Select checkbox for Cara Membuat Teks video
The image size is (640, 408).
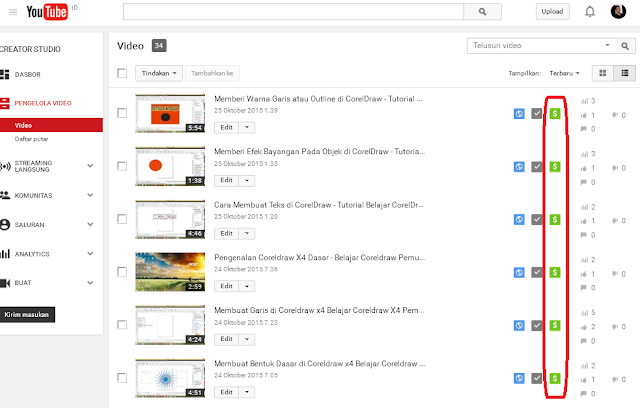pyautogui.click(x=122, y=219)
